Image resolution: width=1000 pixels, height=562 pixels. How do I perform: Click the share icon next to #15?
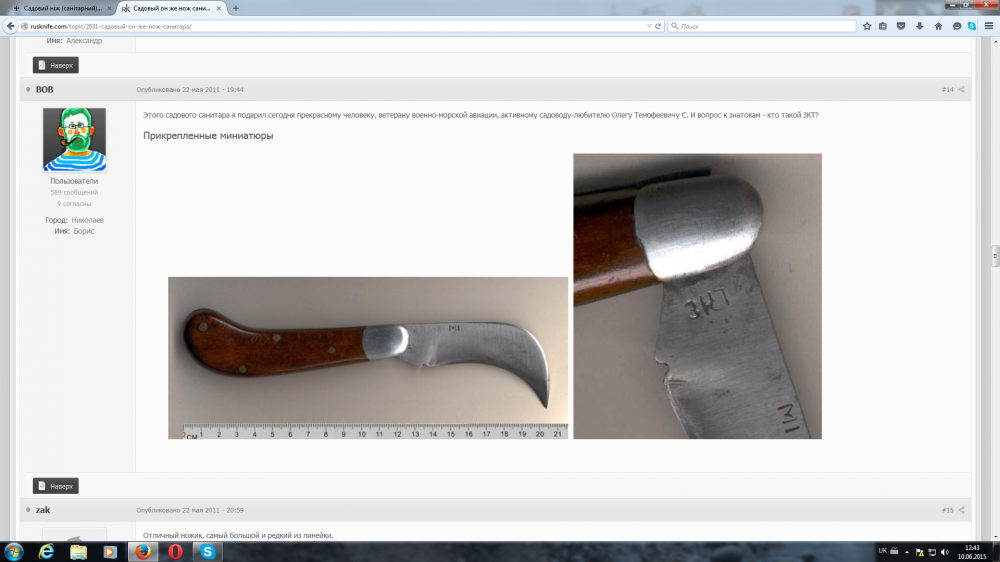pos(962,510)
